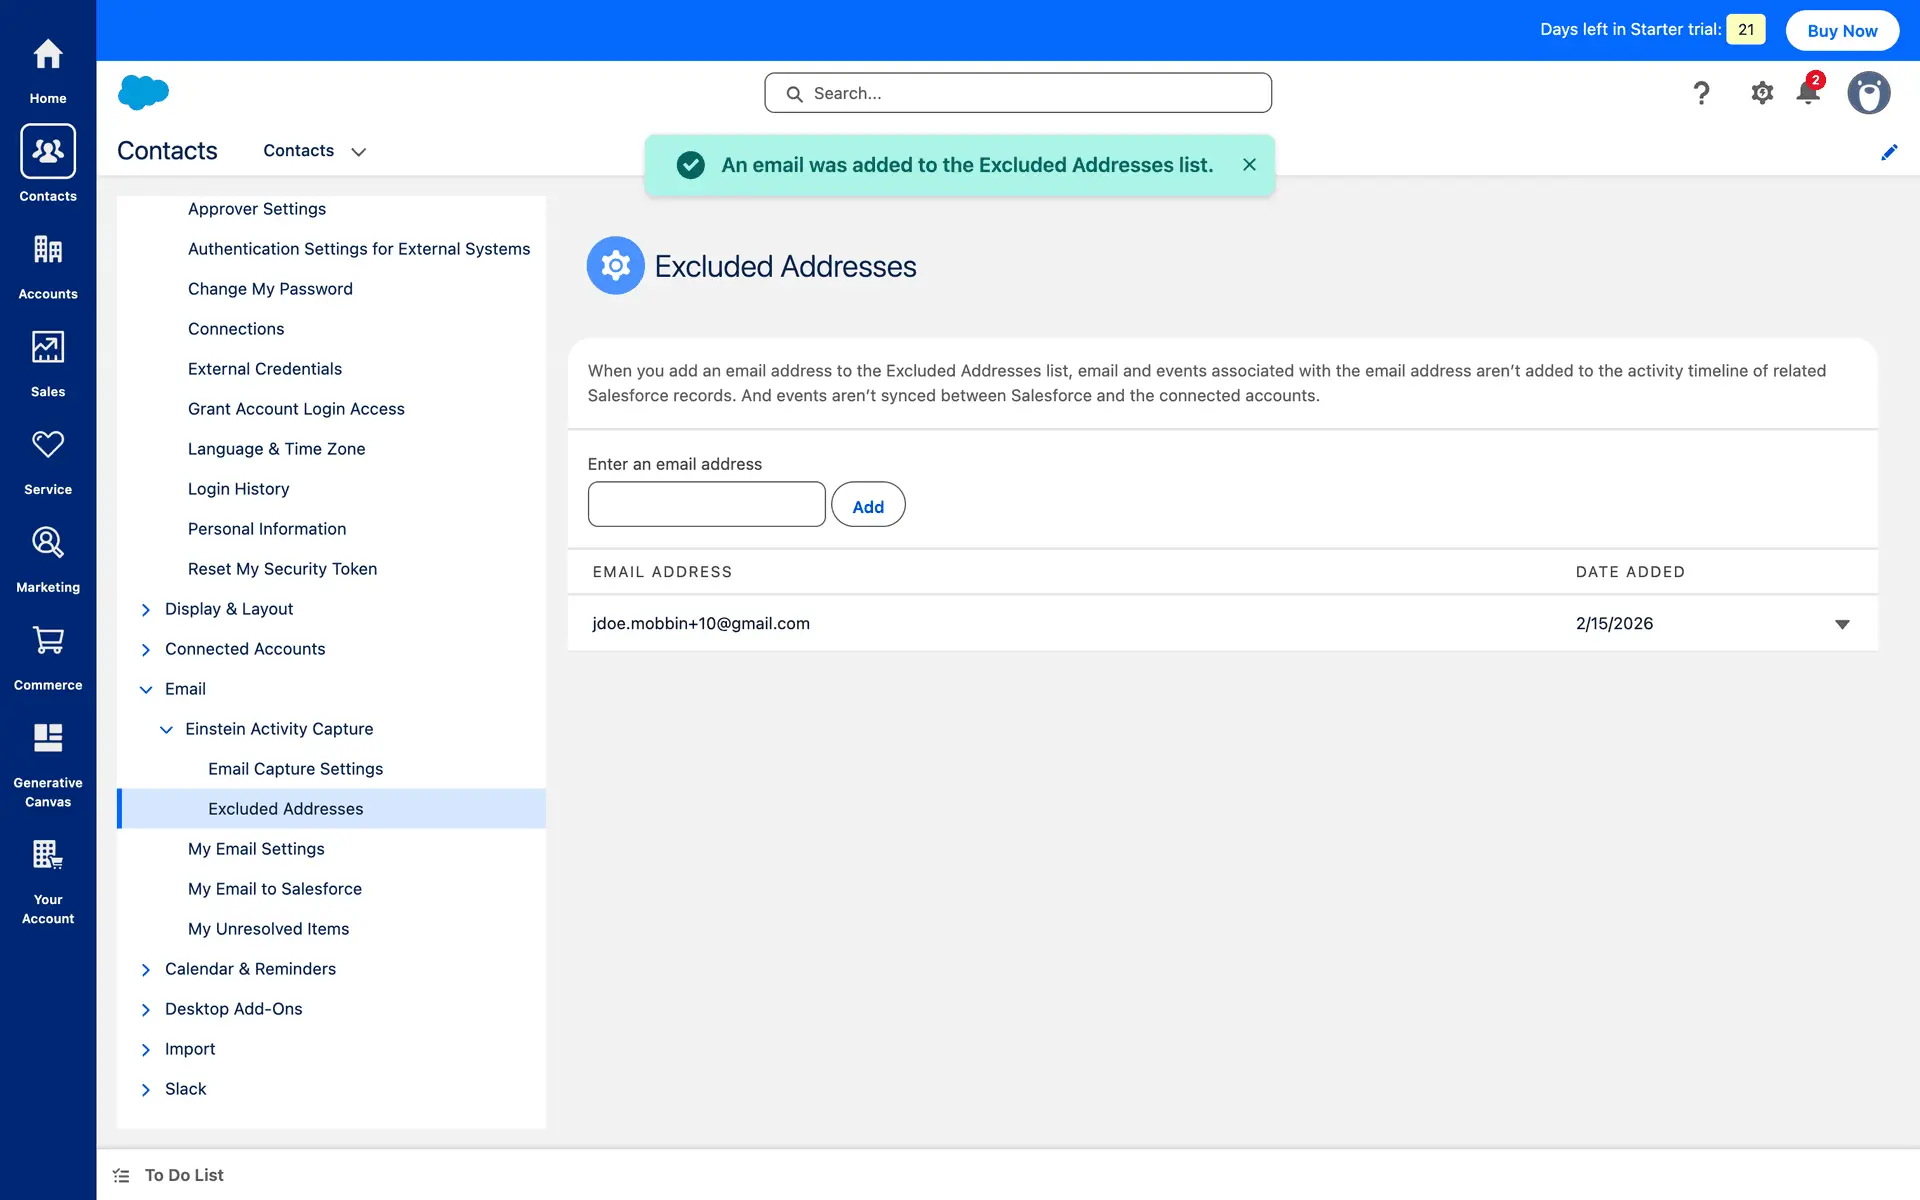This screenshot has height=1200, width=1920.
Task: Open the notifications bell
Action: pyautogui.click(x=1808, y=93)
